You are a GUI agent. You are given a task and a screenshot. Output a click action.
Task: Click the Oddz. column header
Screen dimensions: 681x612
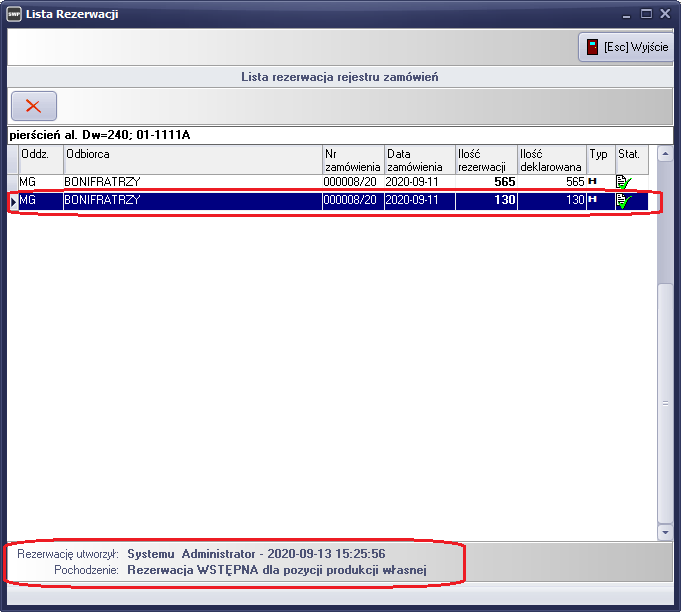click(41, 160)
